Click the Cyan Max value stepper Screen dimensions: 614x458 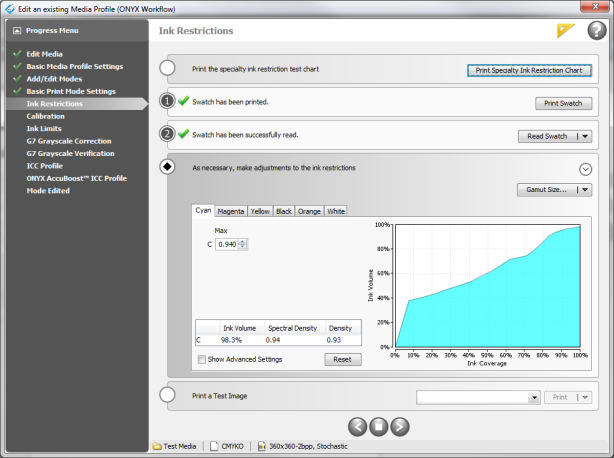[243, 244]
